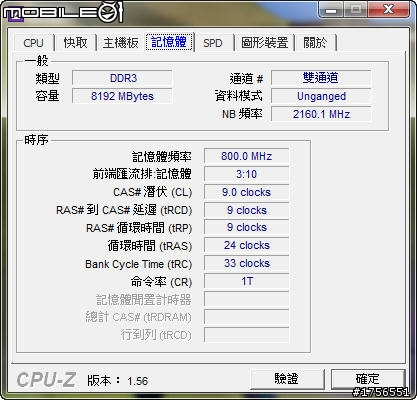Click the empty 記憶體閒置計時器 field

246,299
